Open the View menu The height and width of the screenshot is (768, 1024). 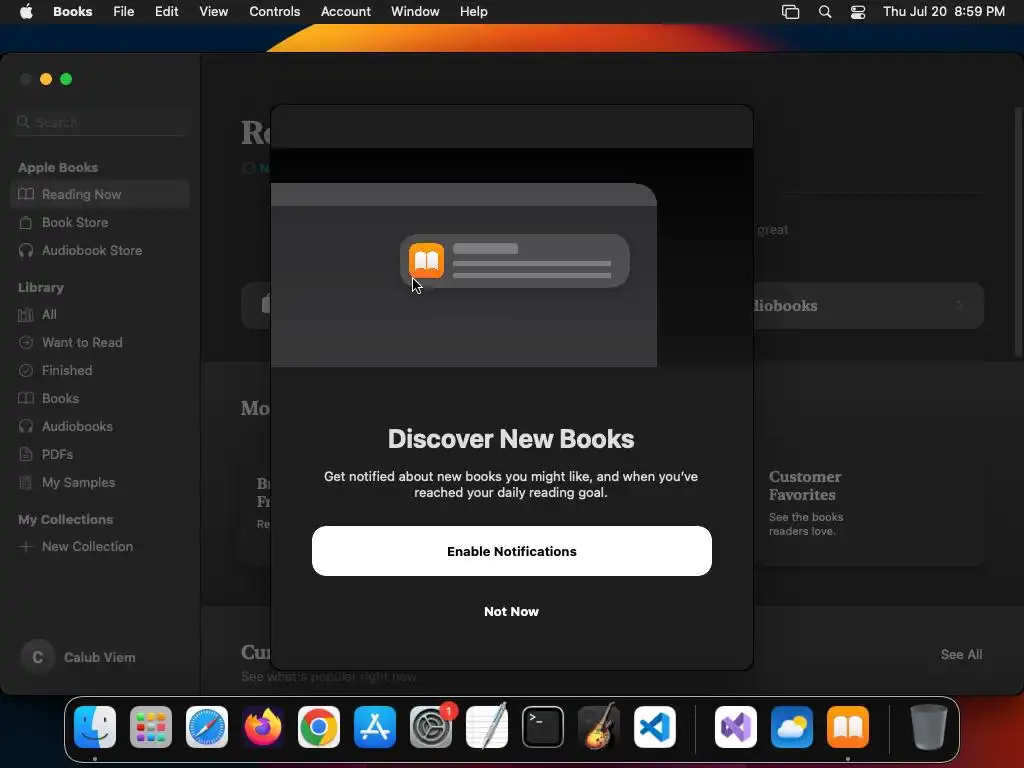click(214, 11)
